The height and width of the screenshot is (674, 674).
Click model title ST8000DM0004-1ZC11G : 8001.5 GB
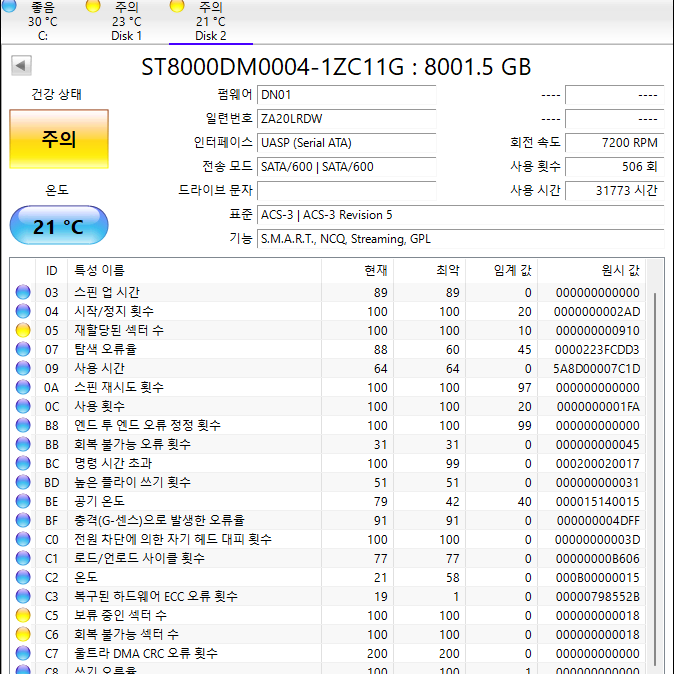[336, 67]
